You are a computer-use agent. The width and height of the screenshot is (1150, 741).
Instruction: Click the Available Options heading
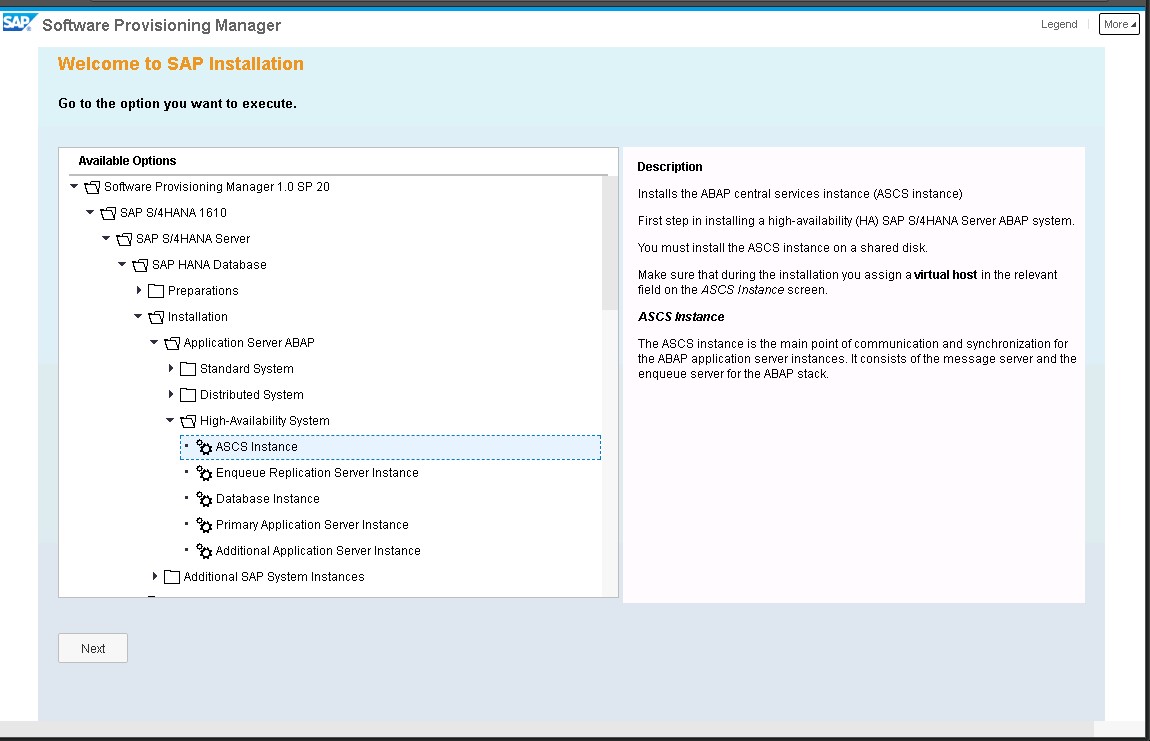[127, 161]
